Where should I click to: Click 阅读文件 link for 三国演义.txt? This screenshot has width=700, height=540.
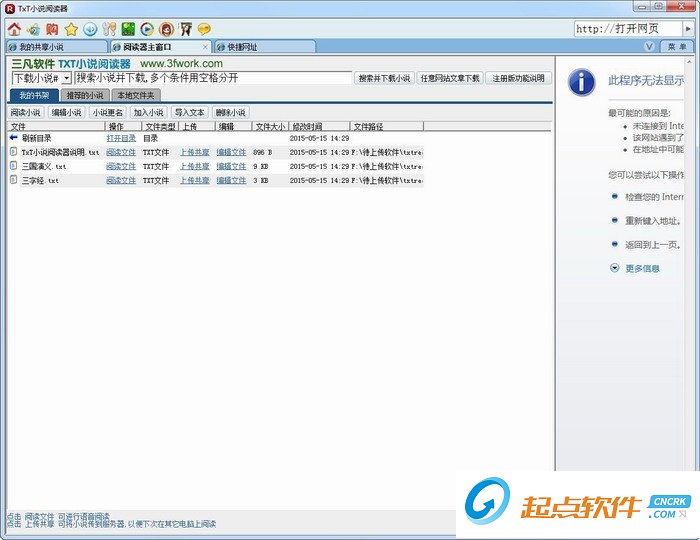tap(121, 166)
